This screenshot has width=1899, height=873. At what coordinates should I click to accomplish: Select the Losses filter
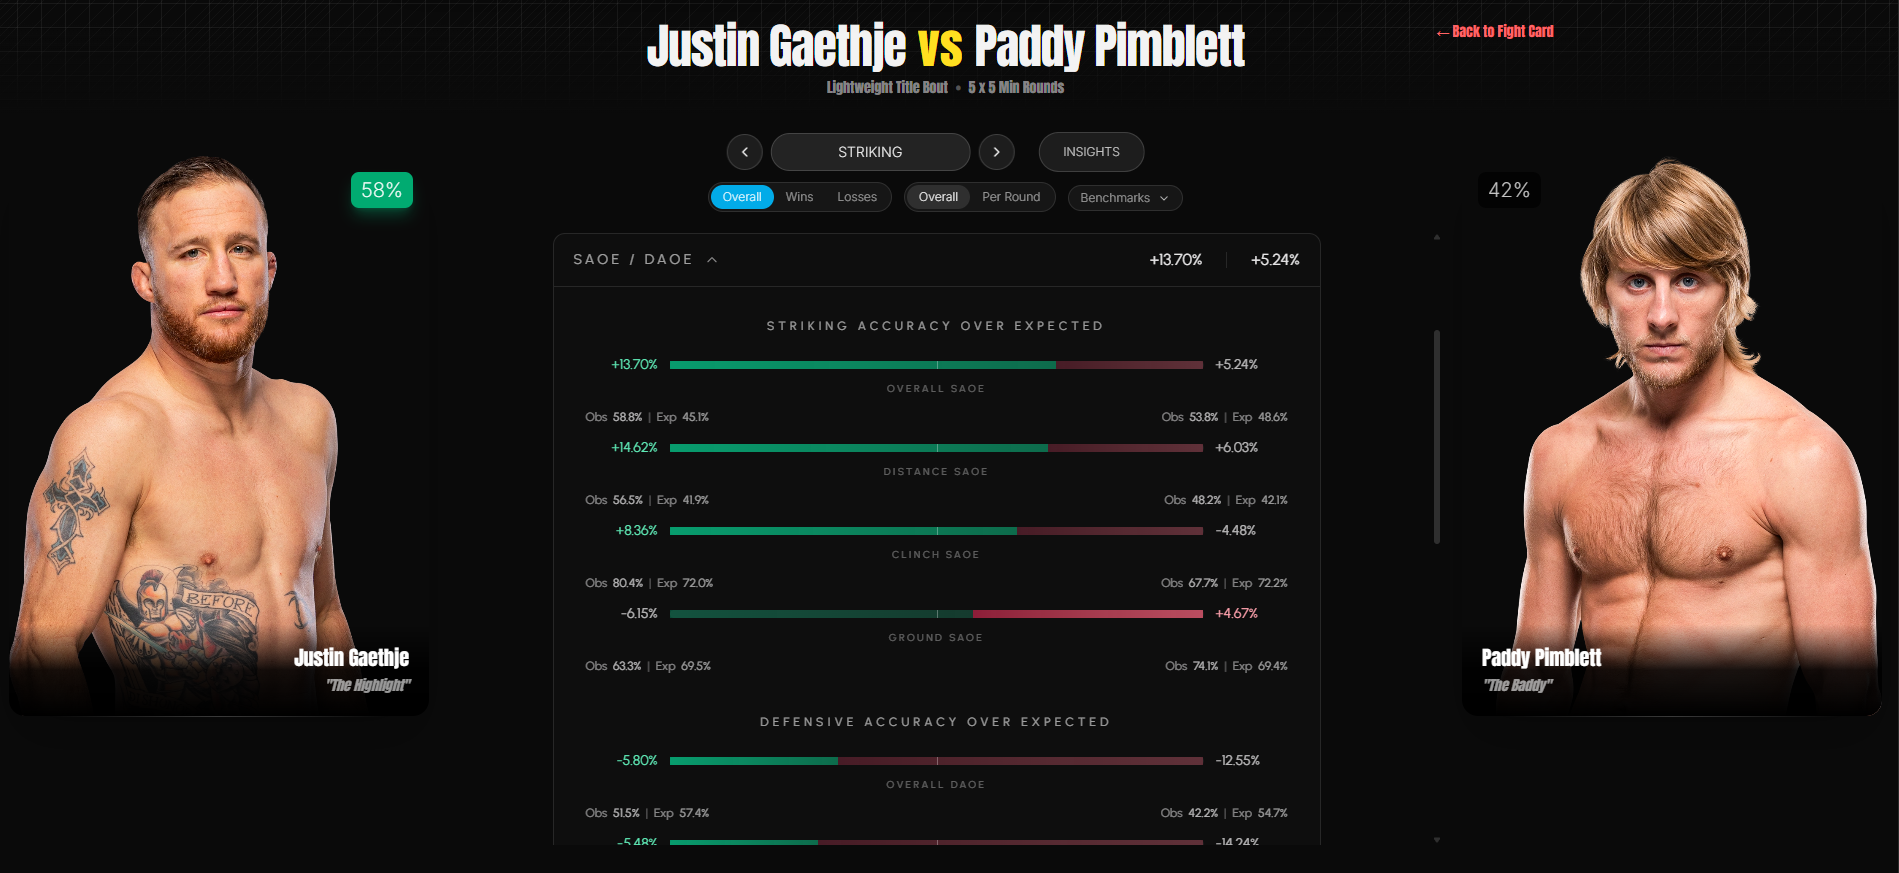(856, 196)
